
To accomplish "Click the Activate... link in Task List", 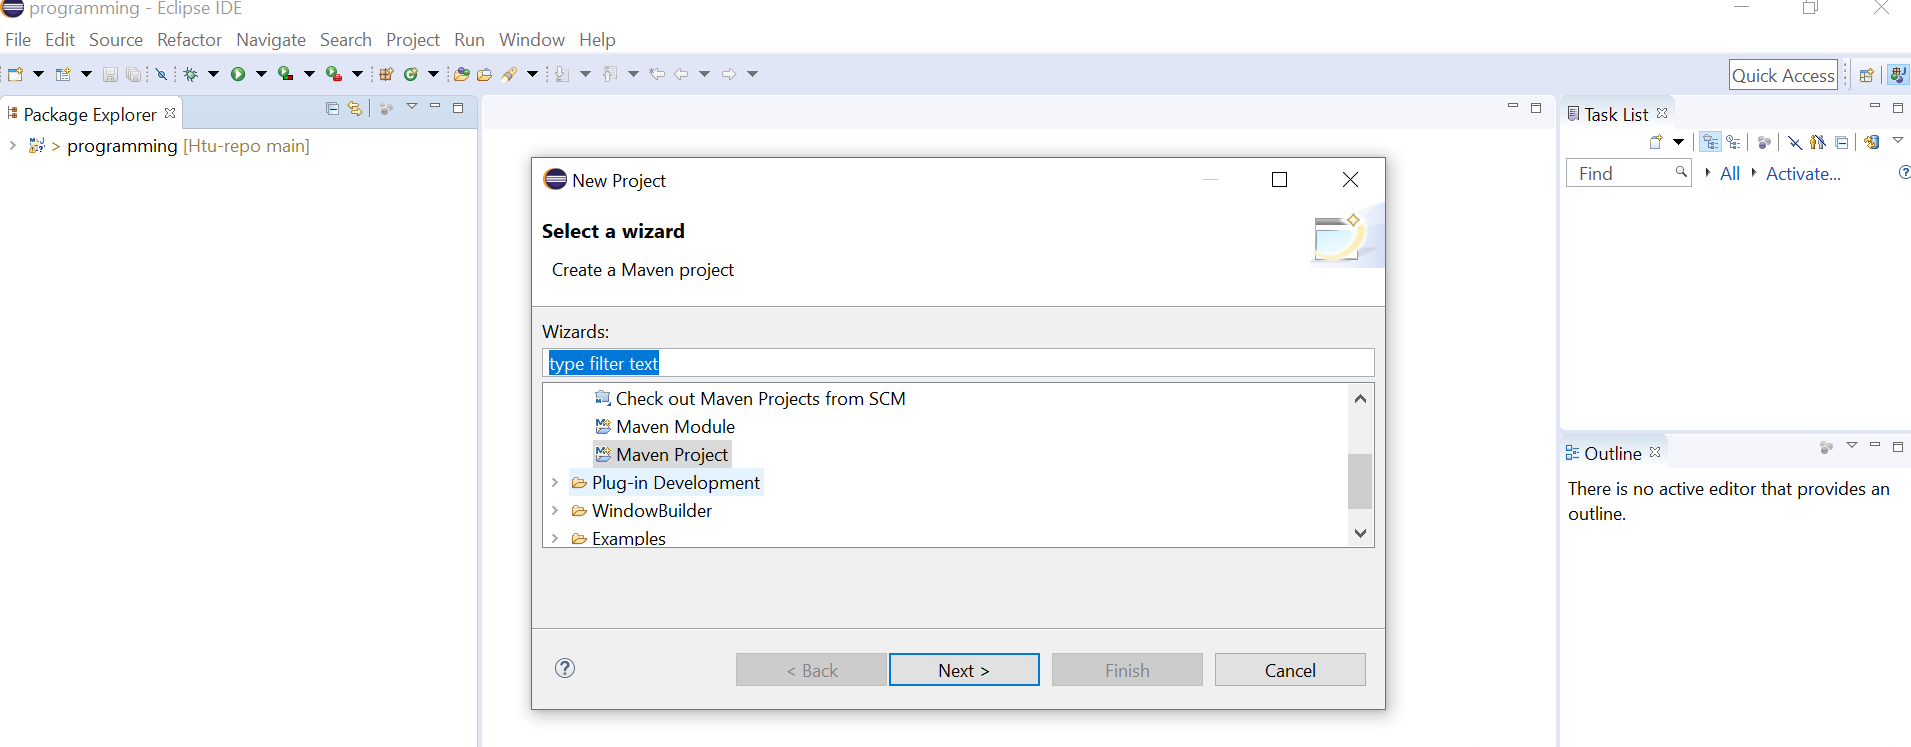I will click(1803, 174).
